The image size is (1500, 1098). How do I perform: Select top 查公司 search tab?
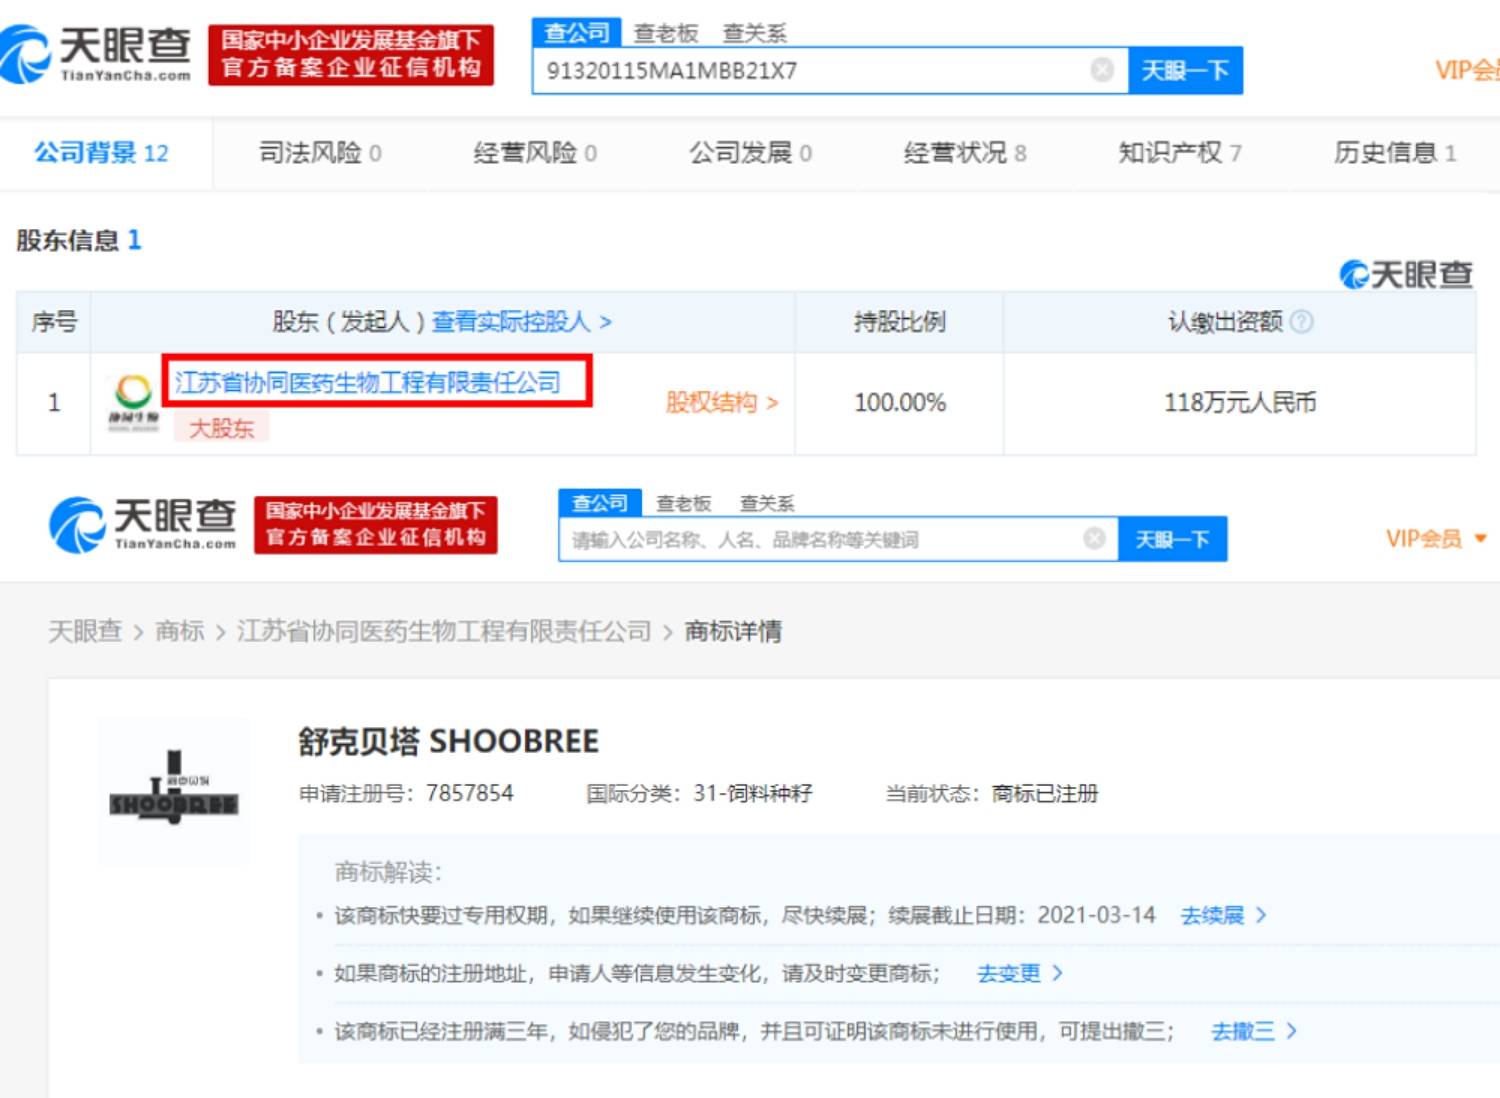coord(576,32)
